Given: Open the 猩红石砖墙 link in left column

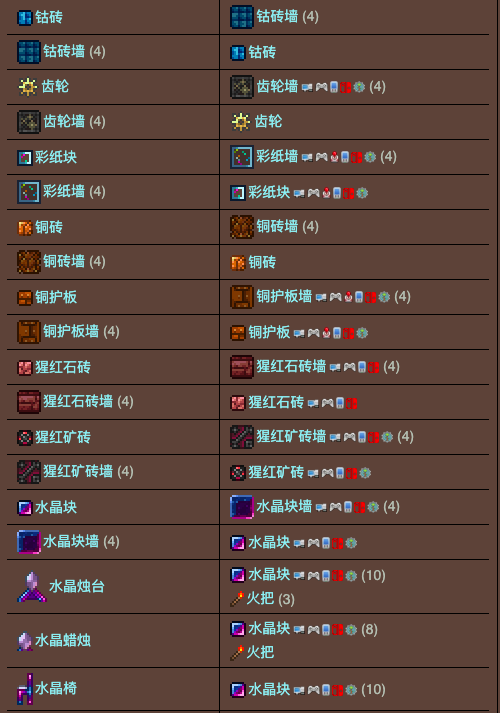Looking at the screenshot, I should (78, 402).
